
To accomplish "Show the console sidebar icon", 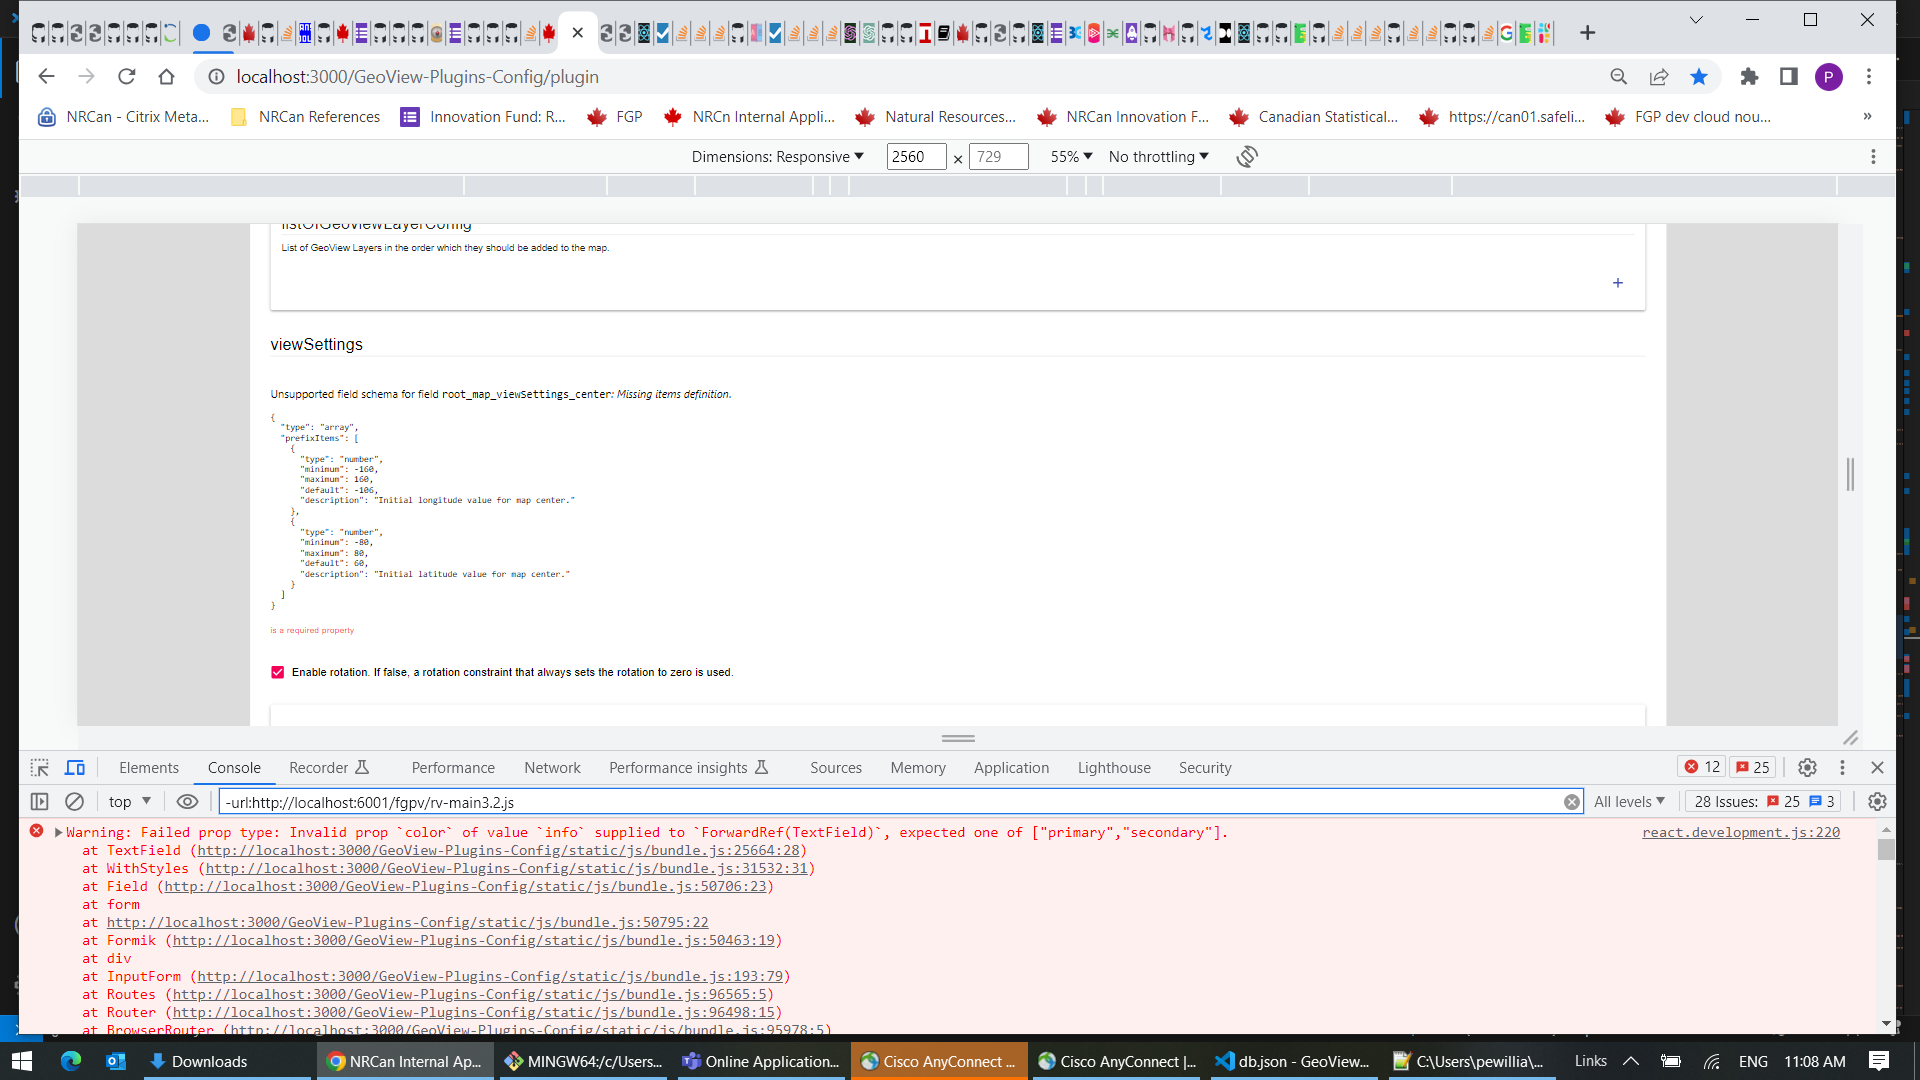I will point(39,801).
